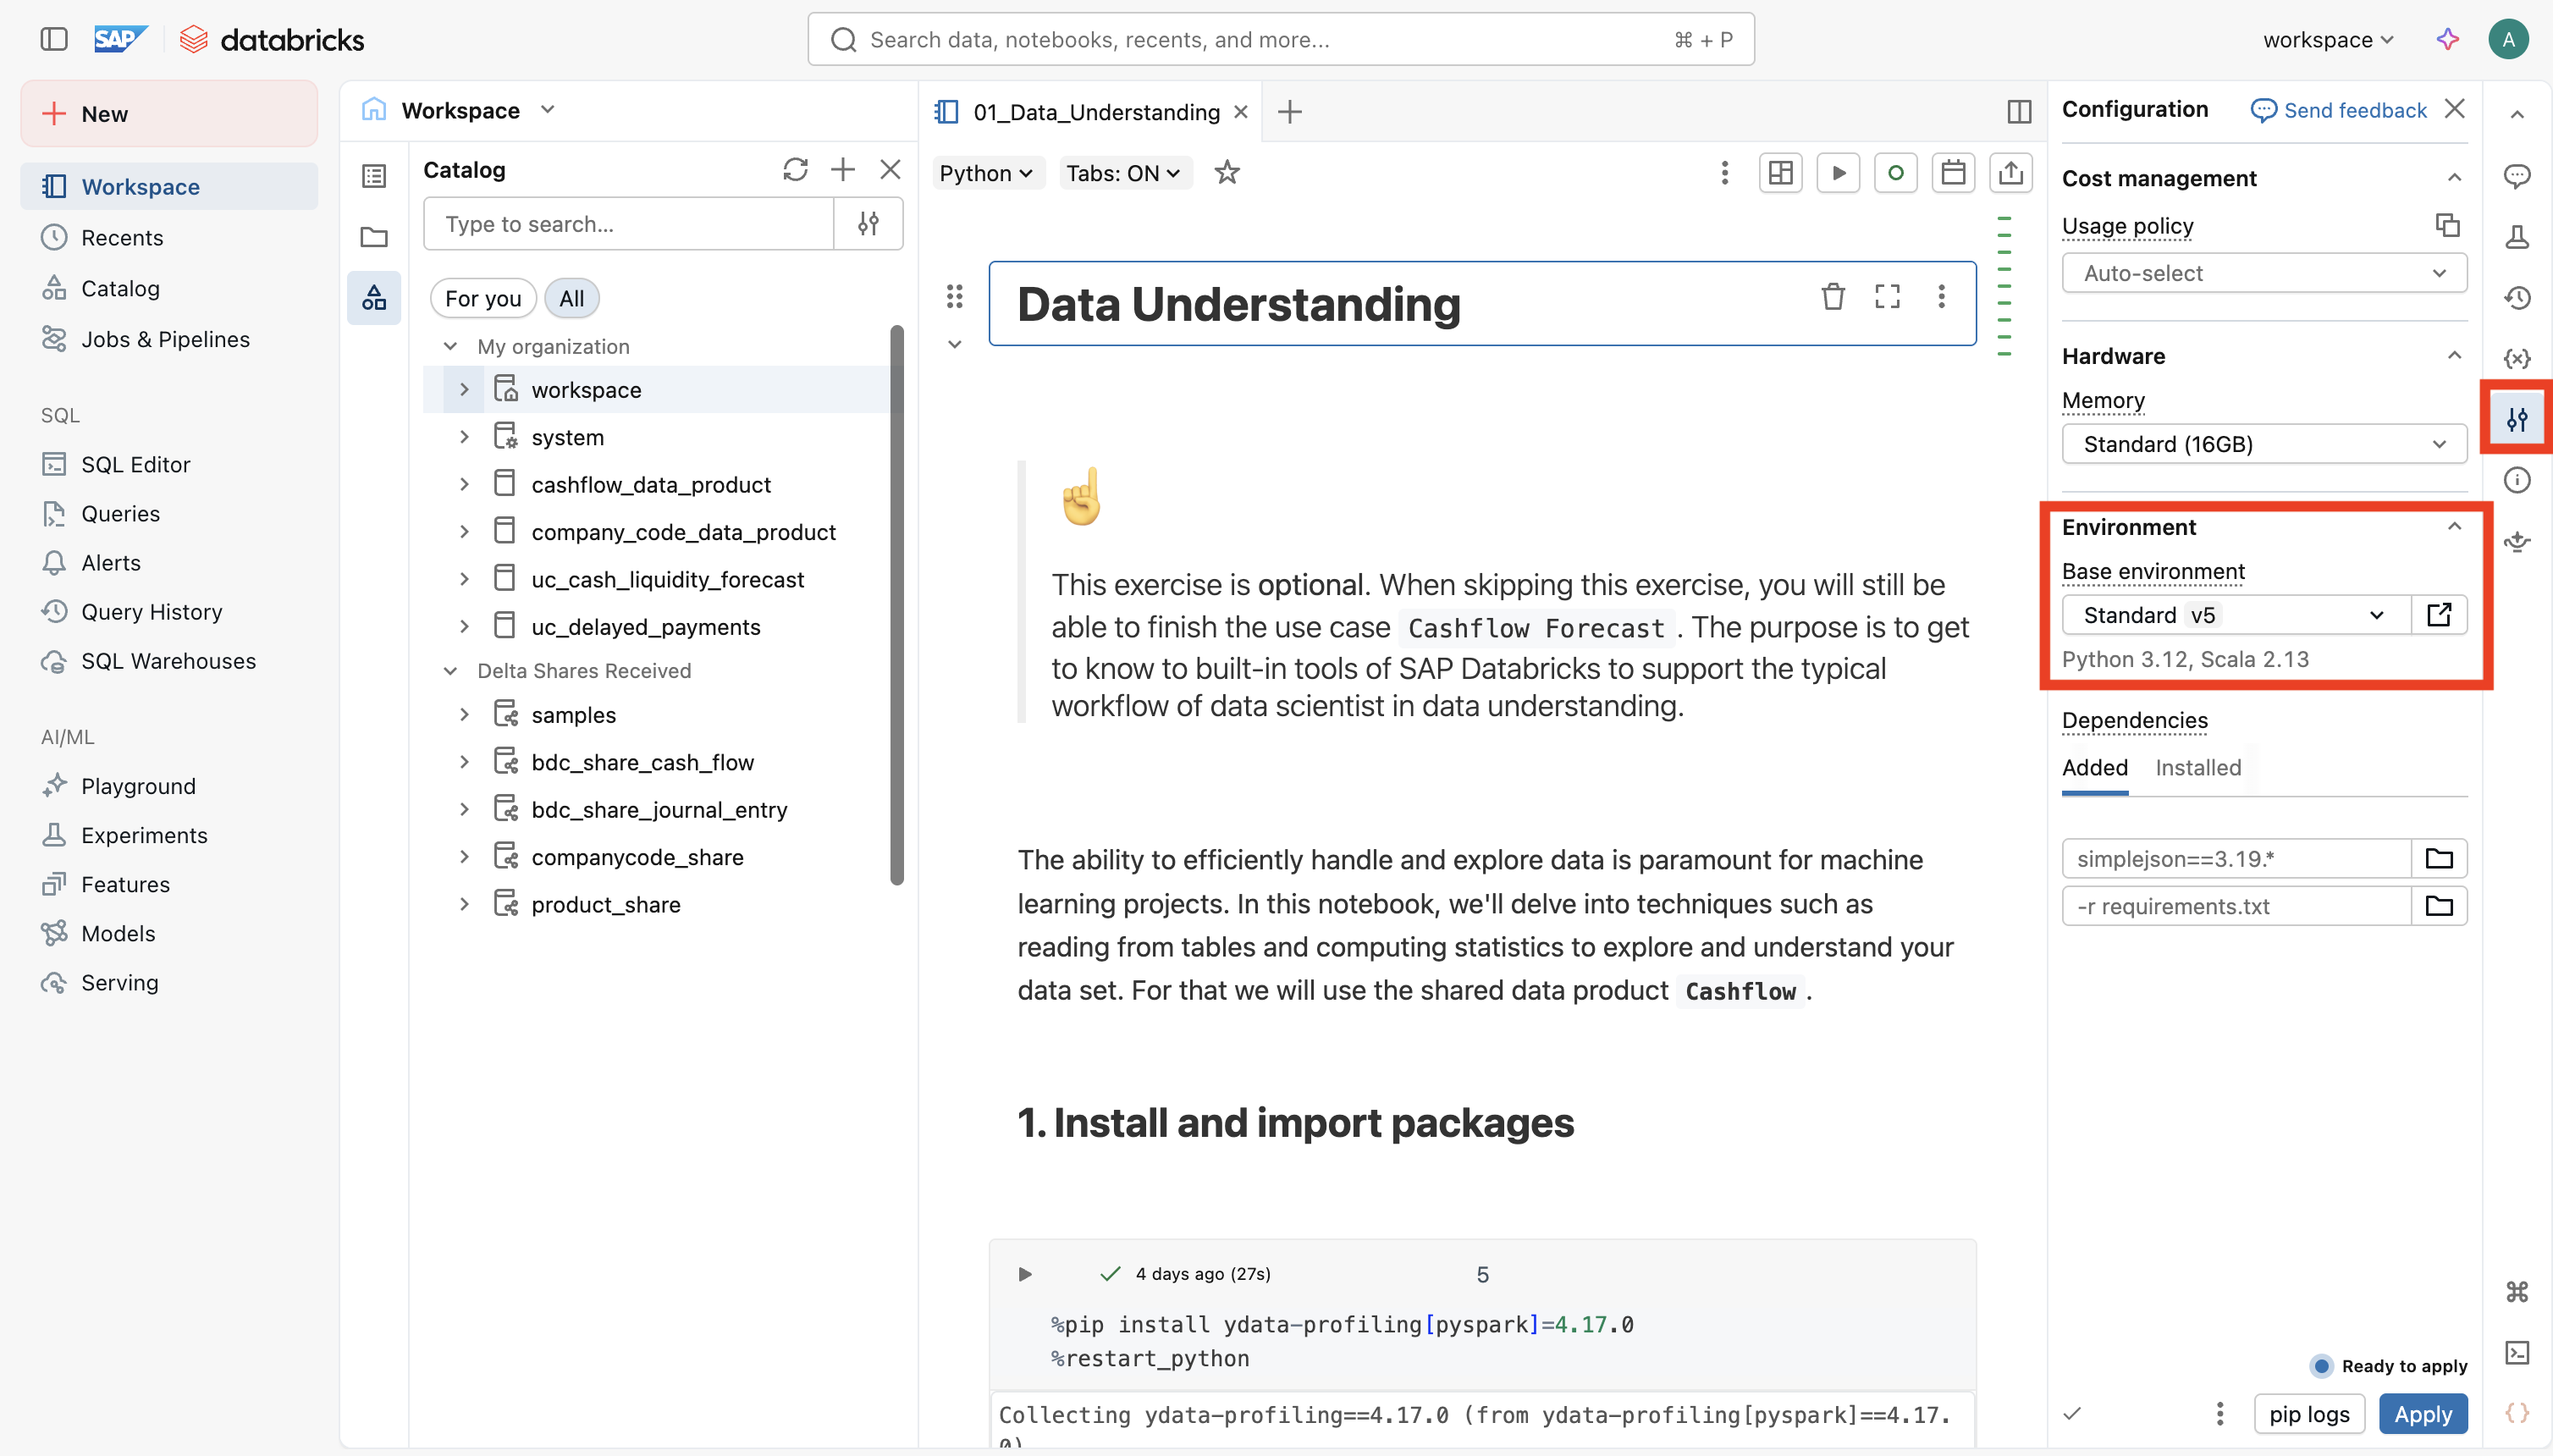Image resolution: width=2553 pixels, height=1456 pixels.
Task: Expand Data Understanding cell to fullscreen
Action: point(1887,297)
